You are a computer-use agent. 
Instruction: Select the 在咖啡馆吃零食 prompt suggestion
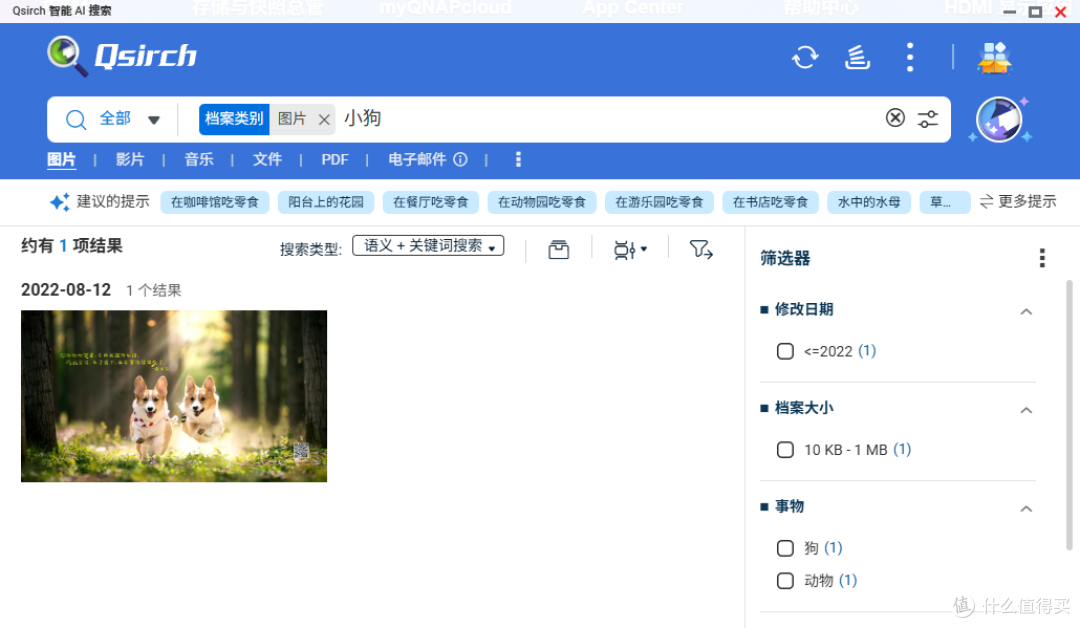(214, 202)
